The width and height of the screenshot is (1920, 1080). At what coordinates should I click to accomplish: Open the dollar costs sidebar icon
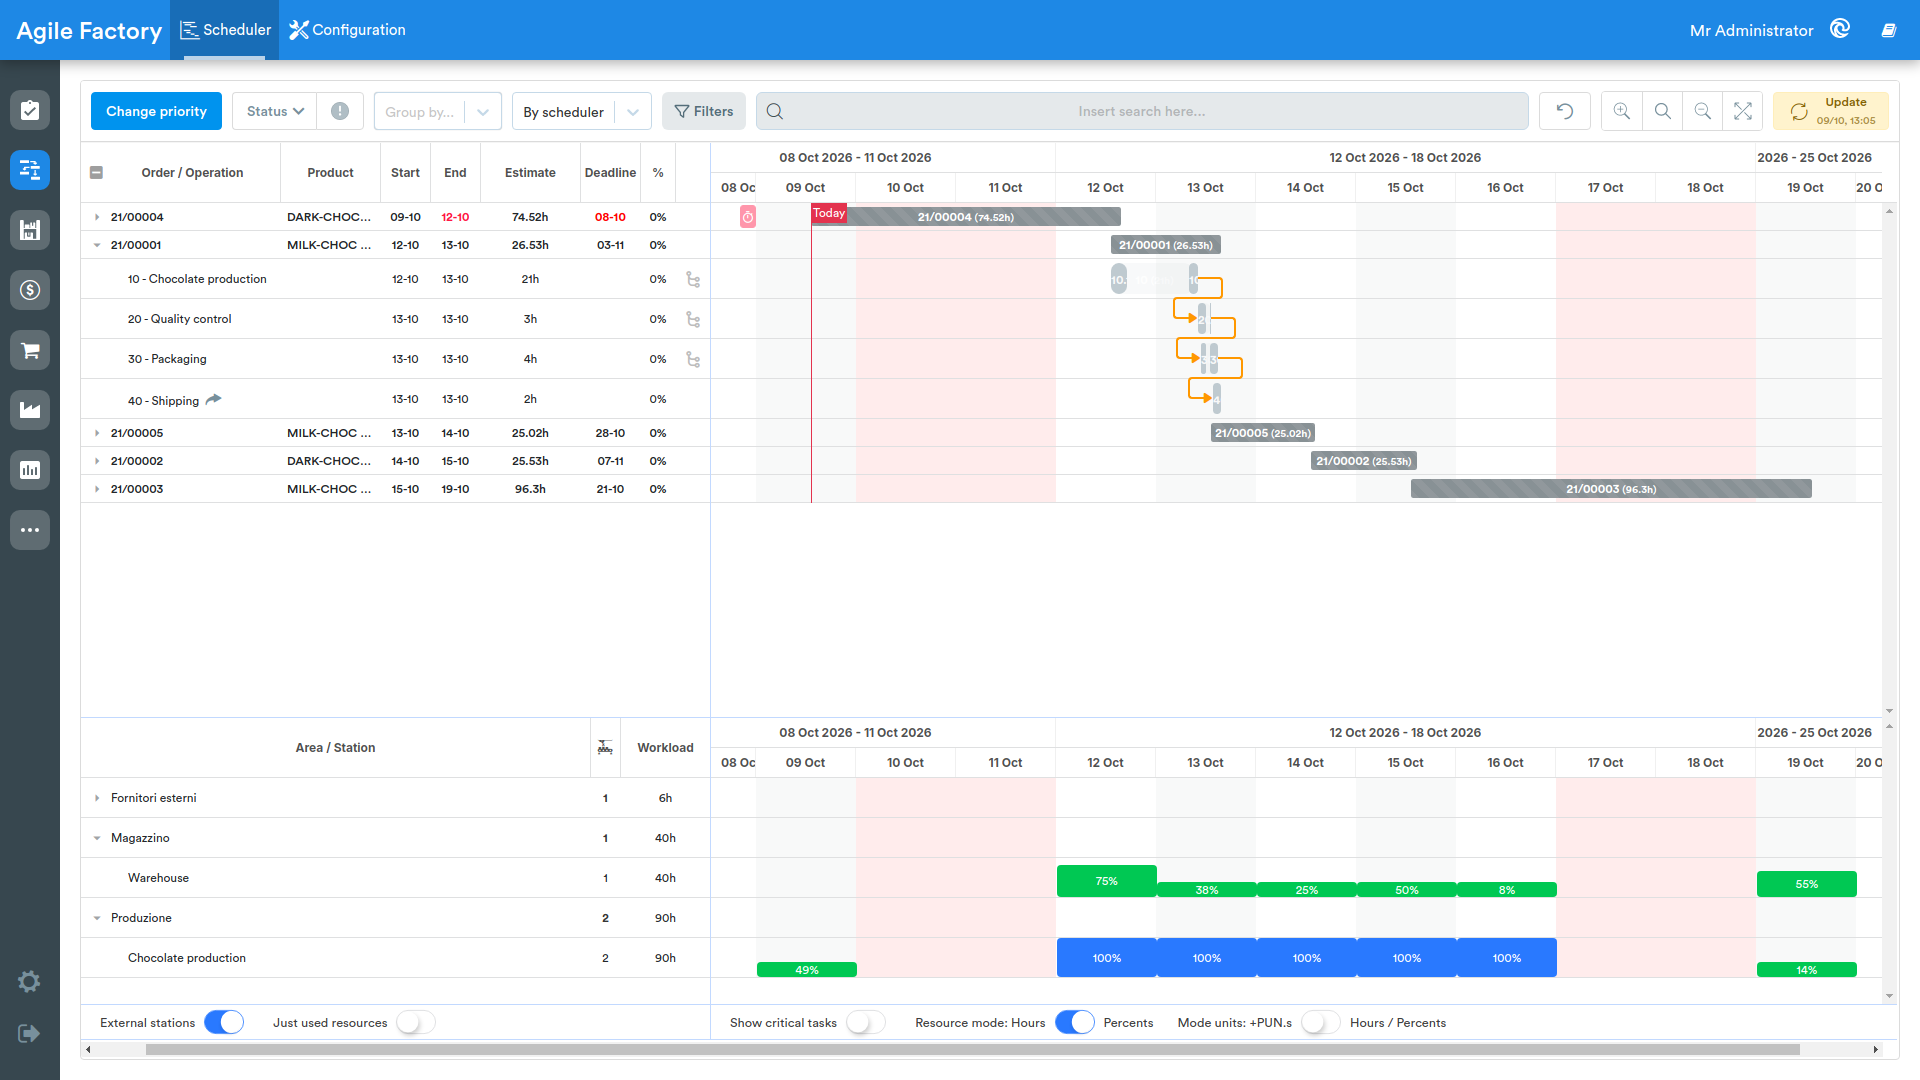coord(30,290)
